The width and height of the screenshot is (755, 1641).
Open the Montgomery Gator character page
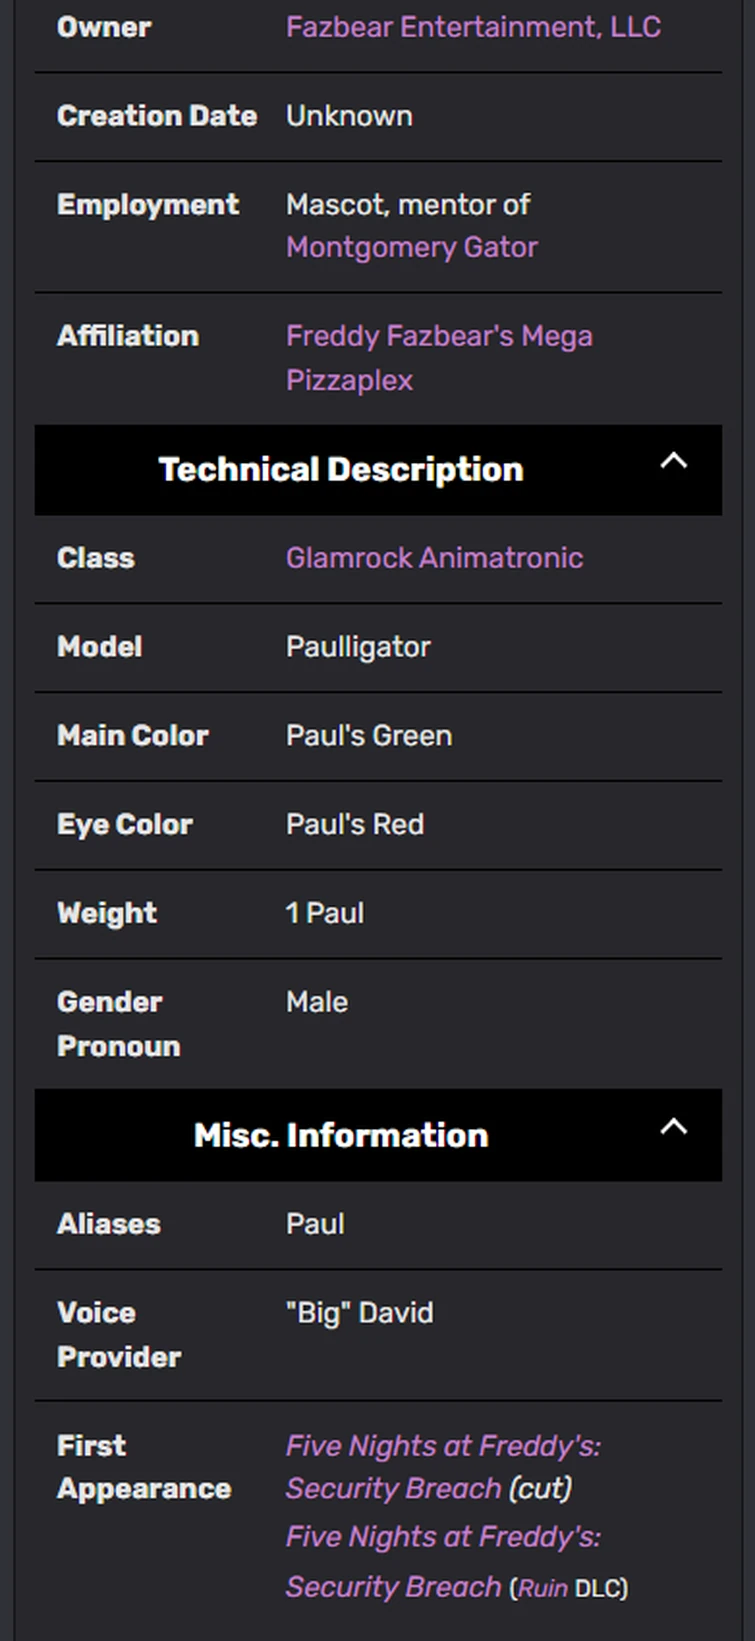pos(411,247)
